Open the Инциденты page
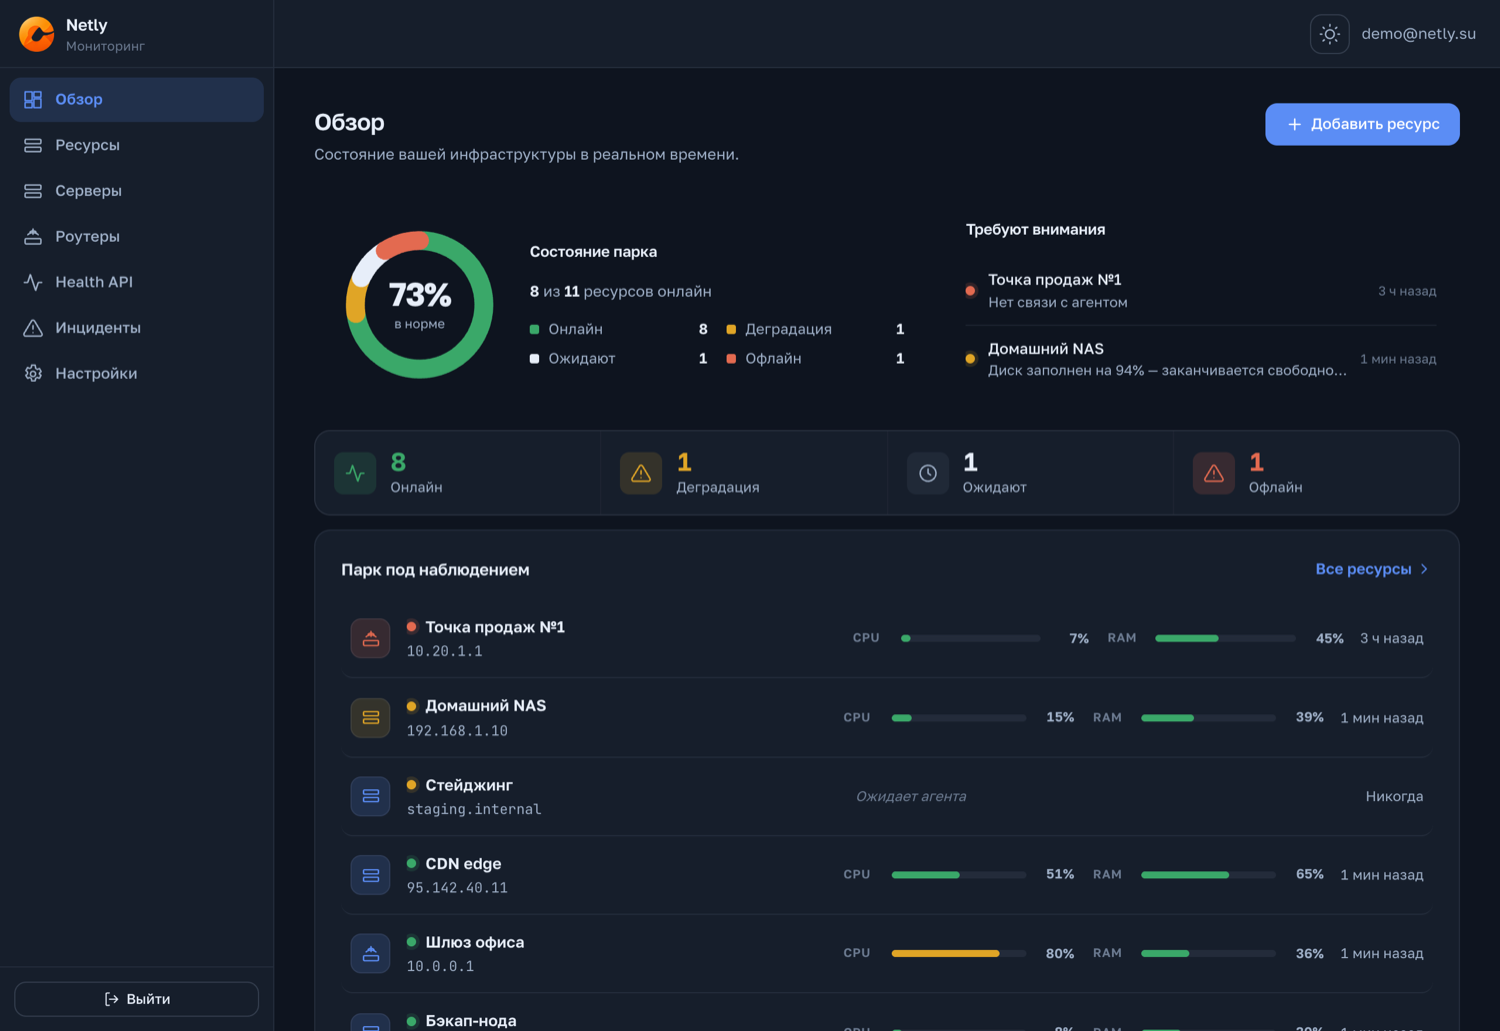Viewport: 1500px width, 1031px height. click(x=137, y=328)
